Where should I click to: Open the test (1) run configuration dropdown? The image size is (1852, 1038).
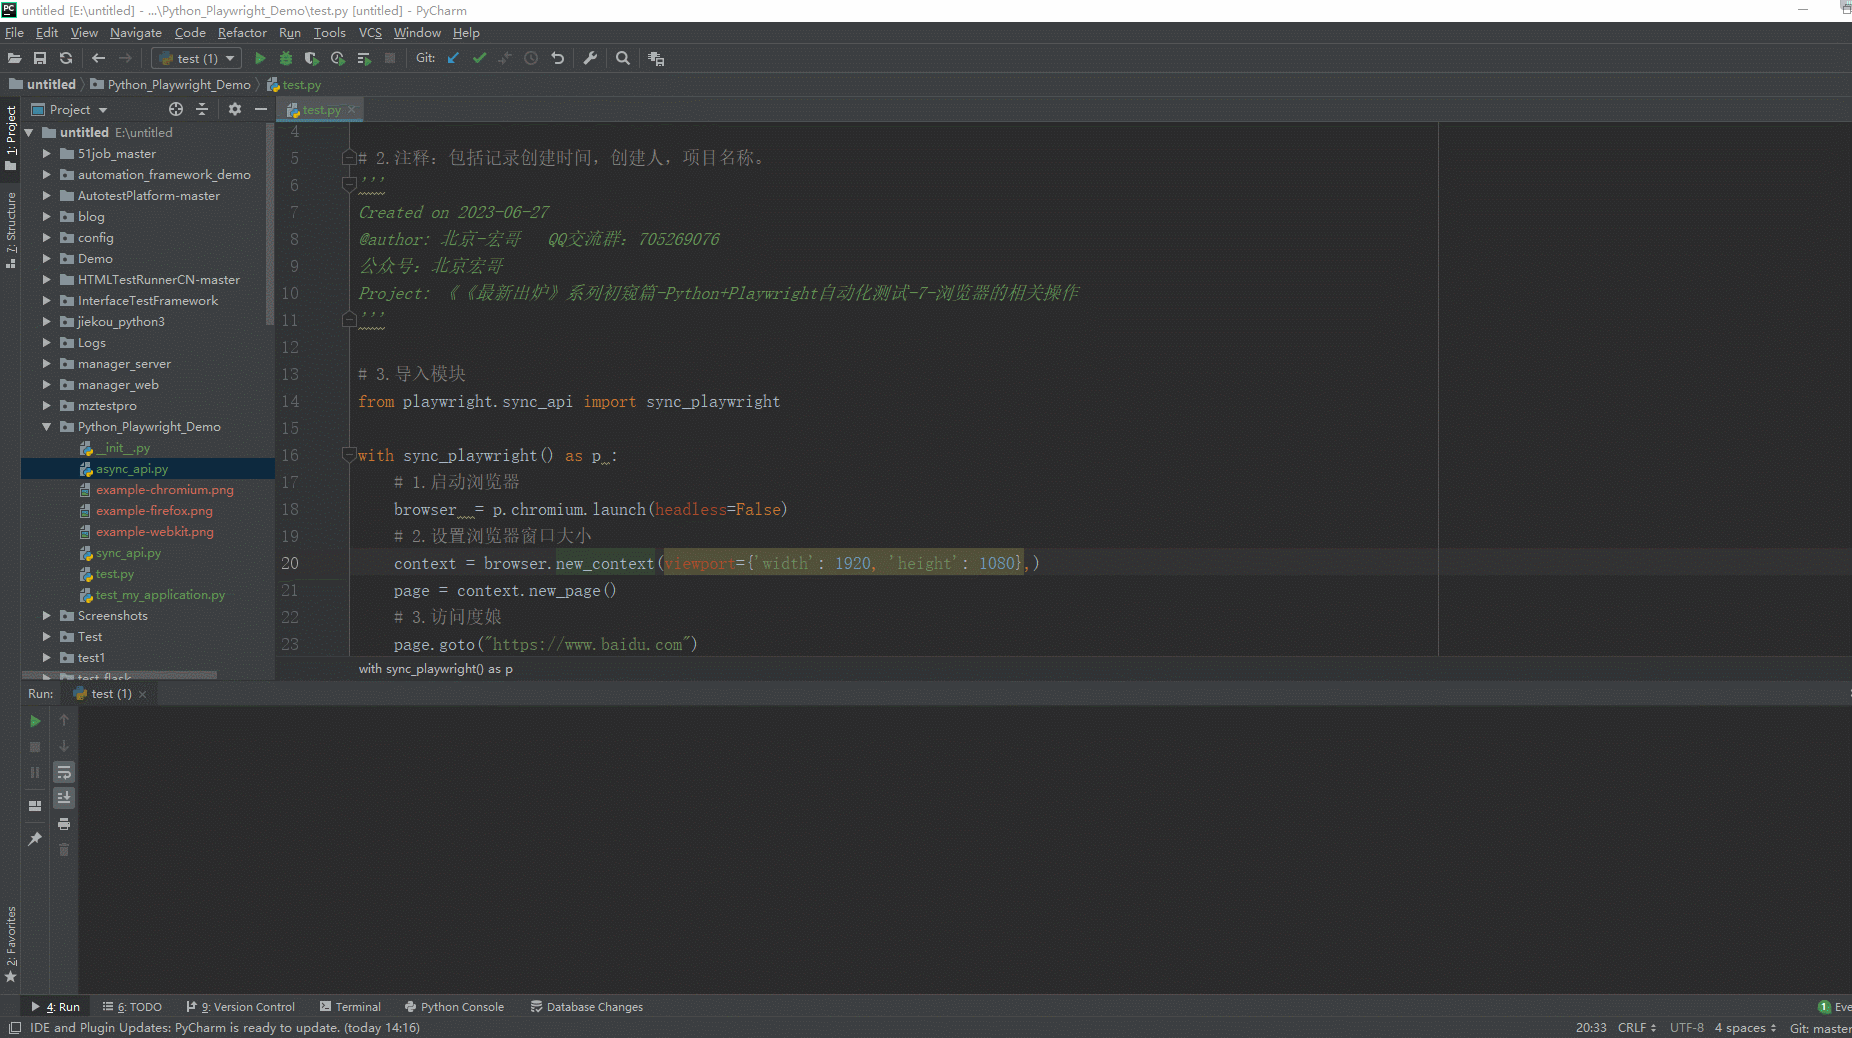click(x=197, y=59)
